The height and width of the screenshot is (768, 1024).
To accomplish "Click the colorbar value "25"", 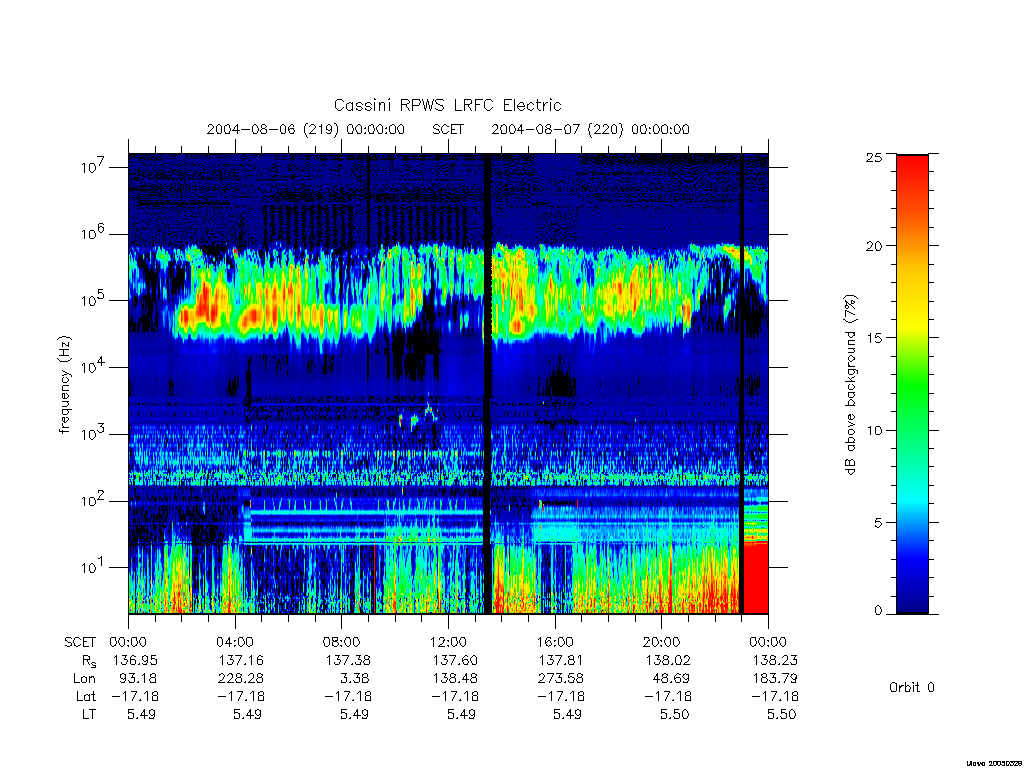I will [874, 157].
